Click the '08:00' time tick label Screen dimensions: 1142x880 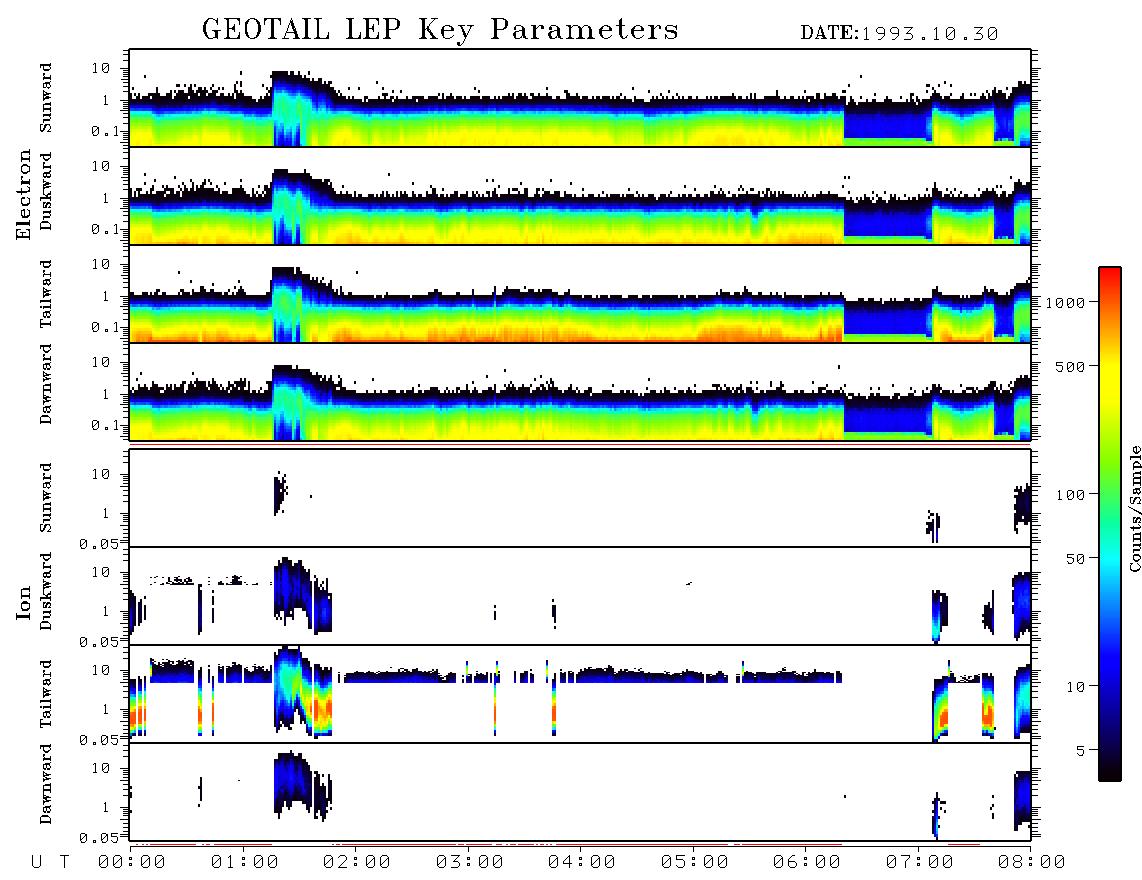click(x=1032, y=863)
